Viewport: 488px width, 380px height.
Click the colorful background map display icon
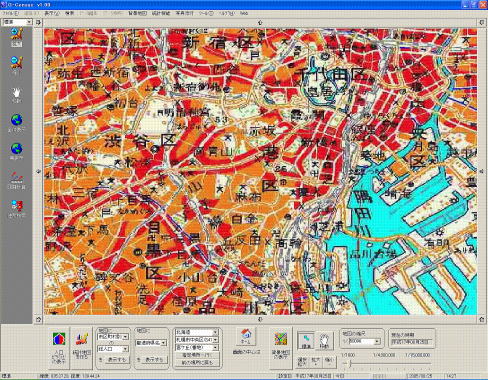point(281,339)
